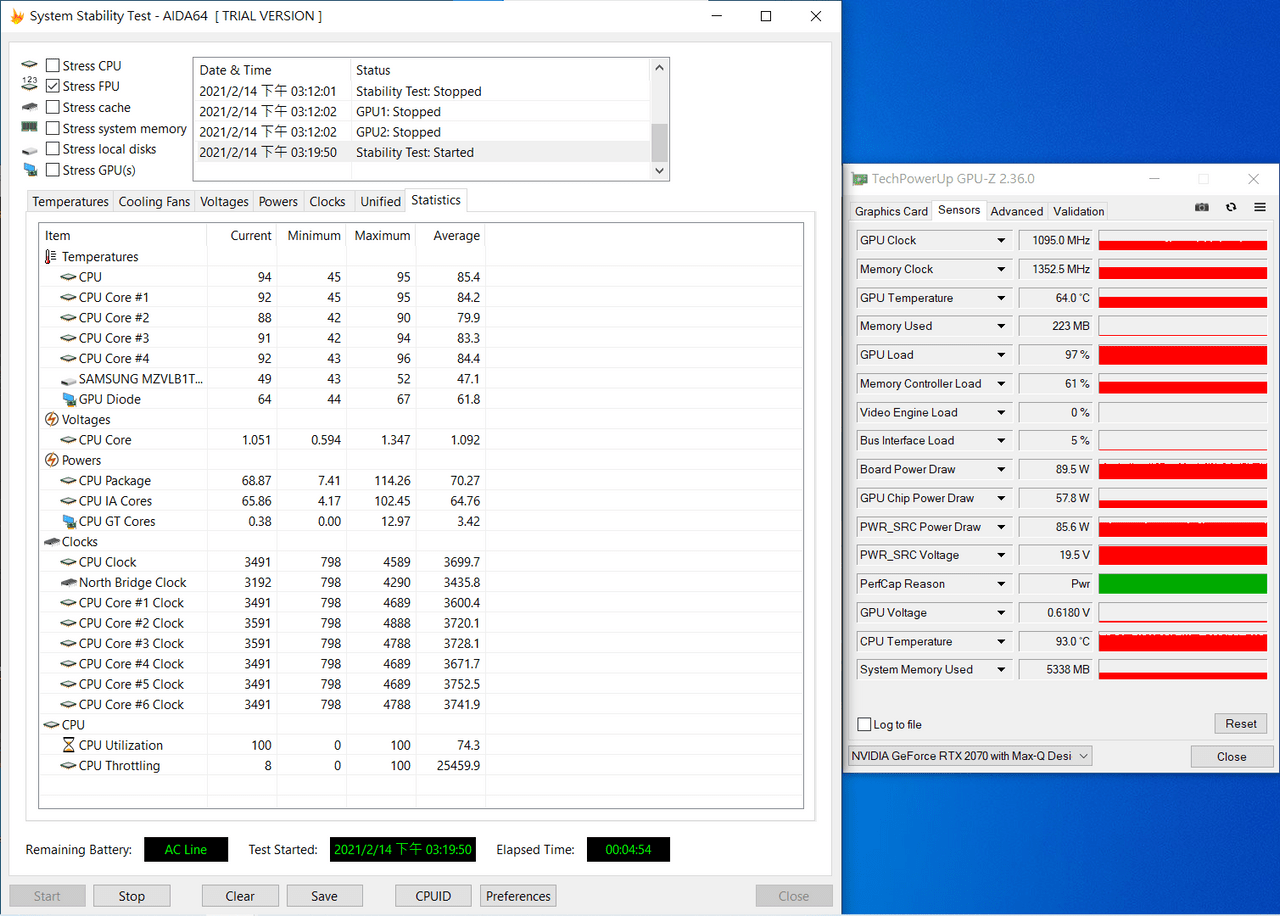Click the CPU Core #1 temperature icon
The image size is (1280, 916).
pyautogui.click(x=69, y=297)
